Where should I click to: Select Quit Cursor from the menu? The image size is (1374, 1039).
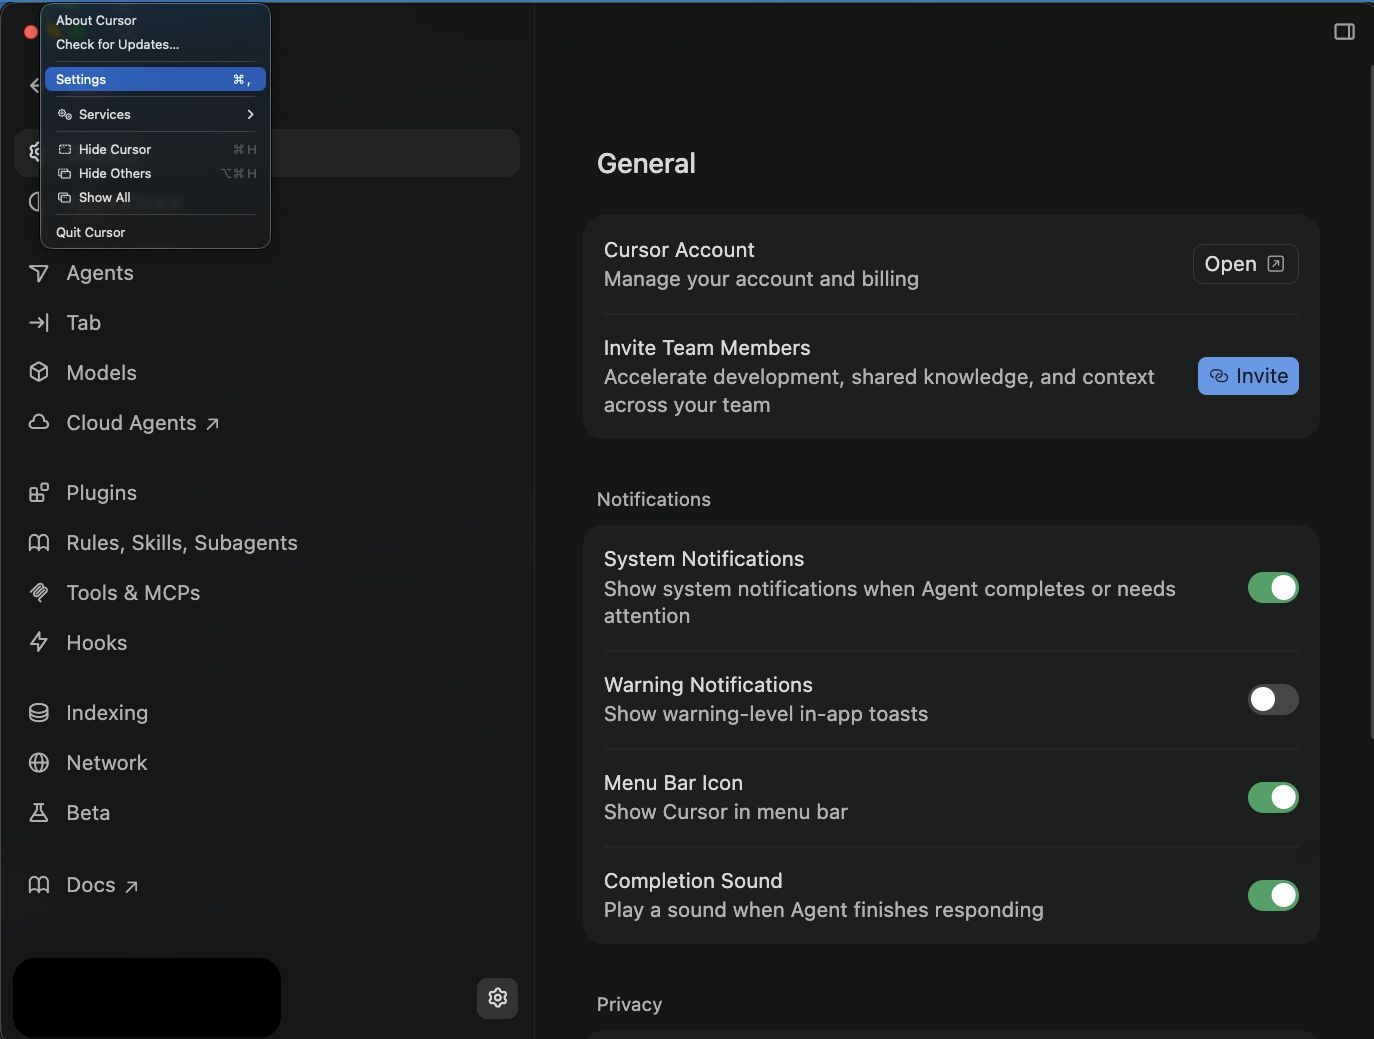pyautogui.click(x=155, y=232)
